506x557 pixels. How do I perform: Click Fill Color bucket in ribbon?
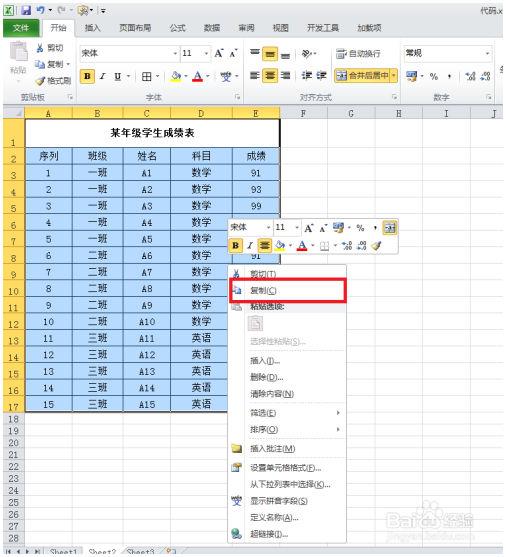pos(176,76)
